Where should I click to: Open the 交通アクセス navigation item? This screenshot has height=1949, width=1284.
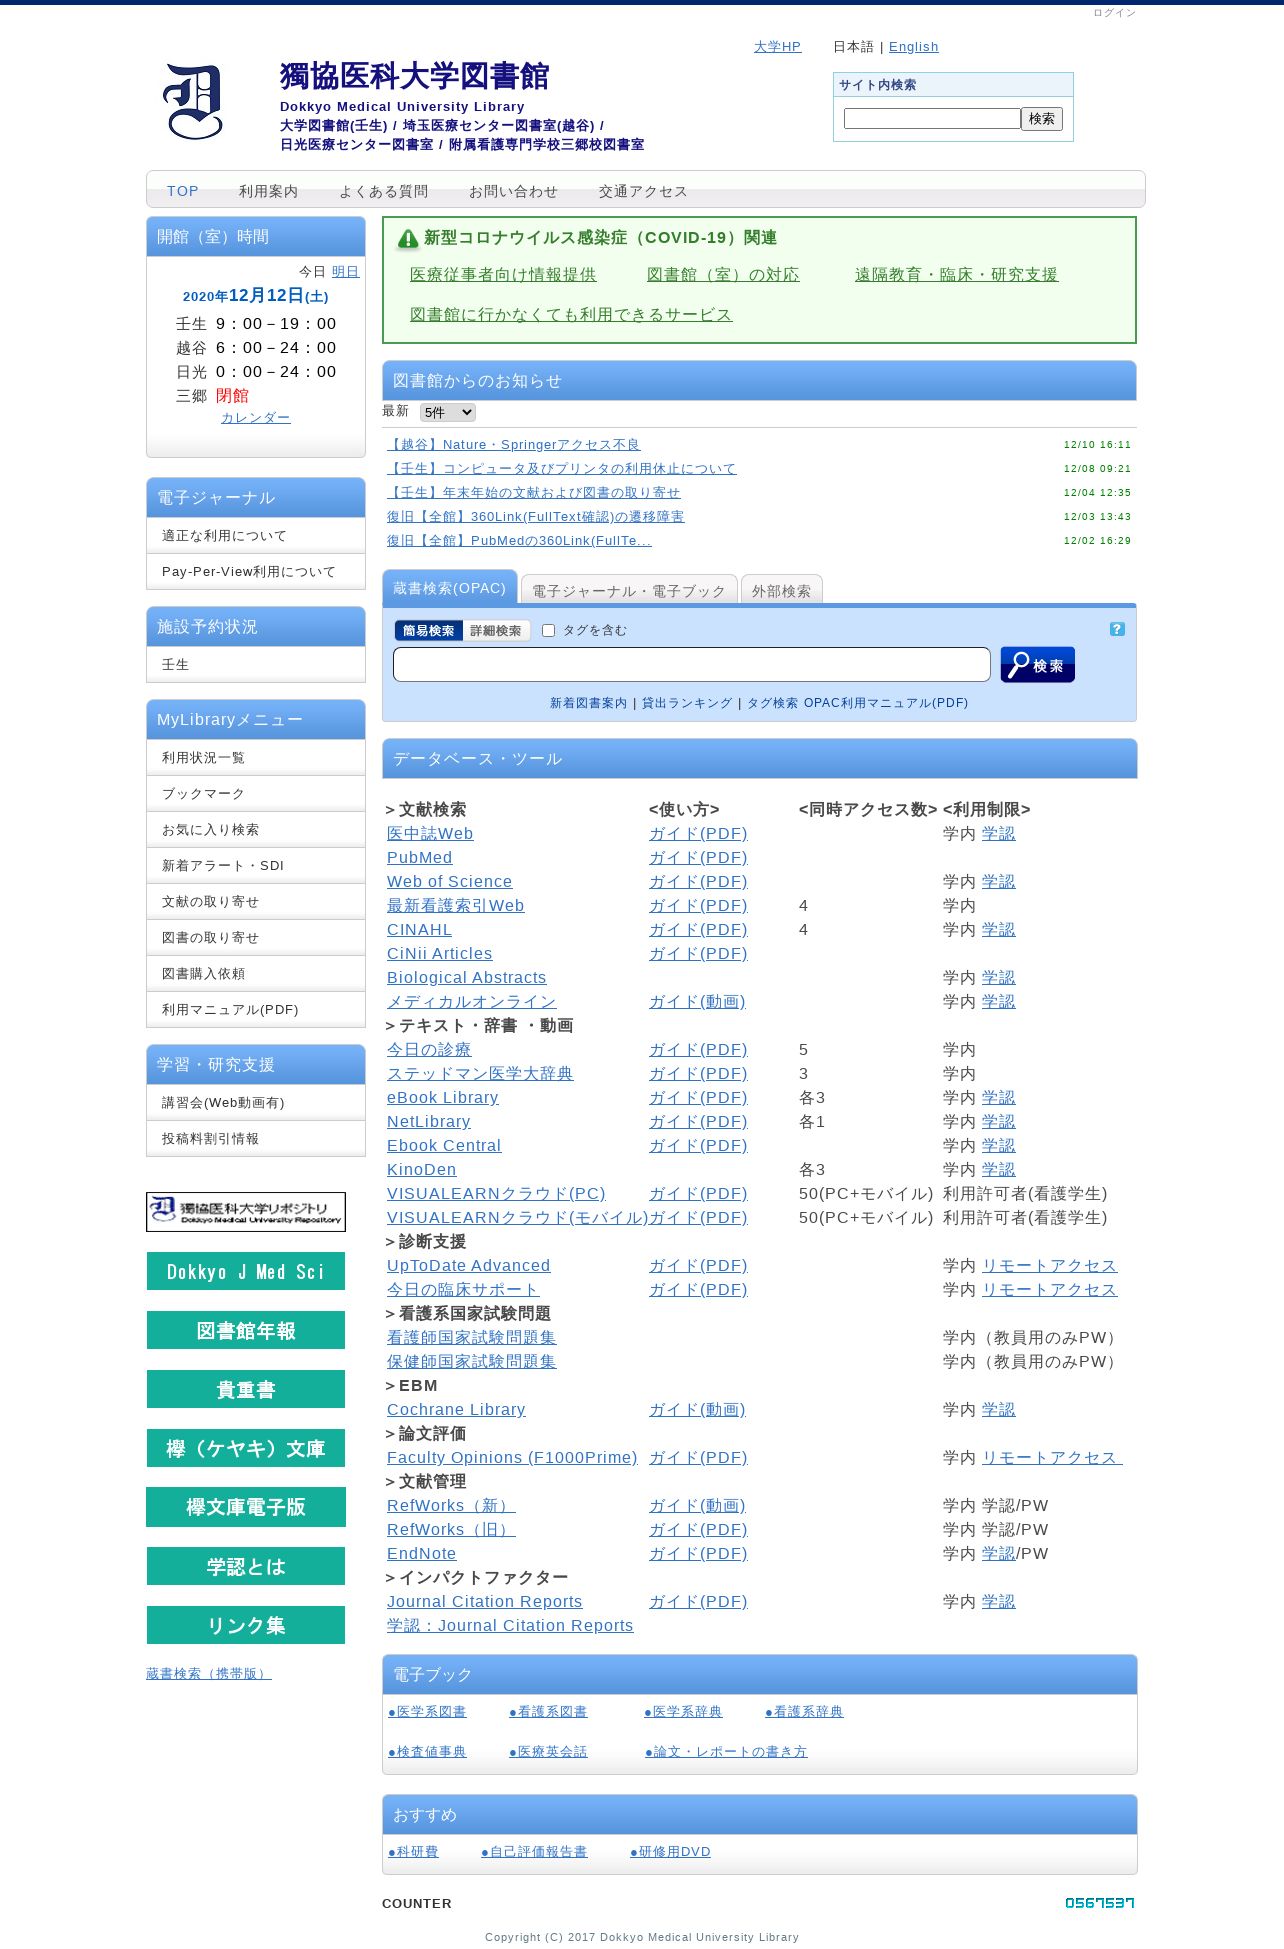coord(644,191)
